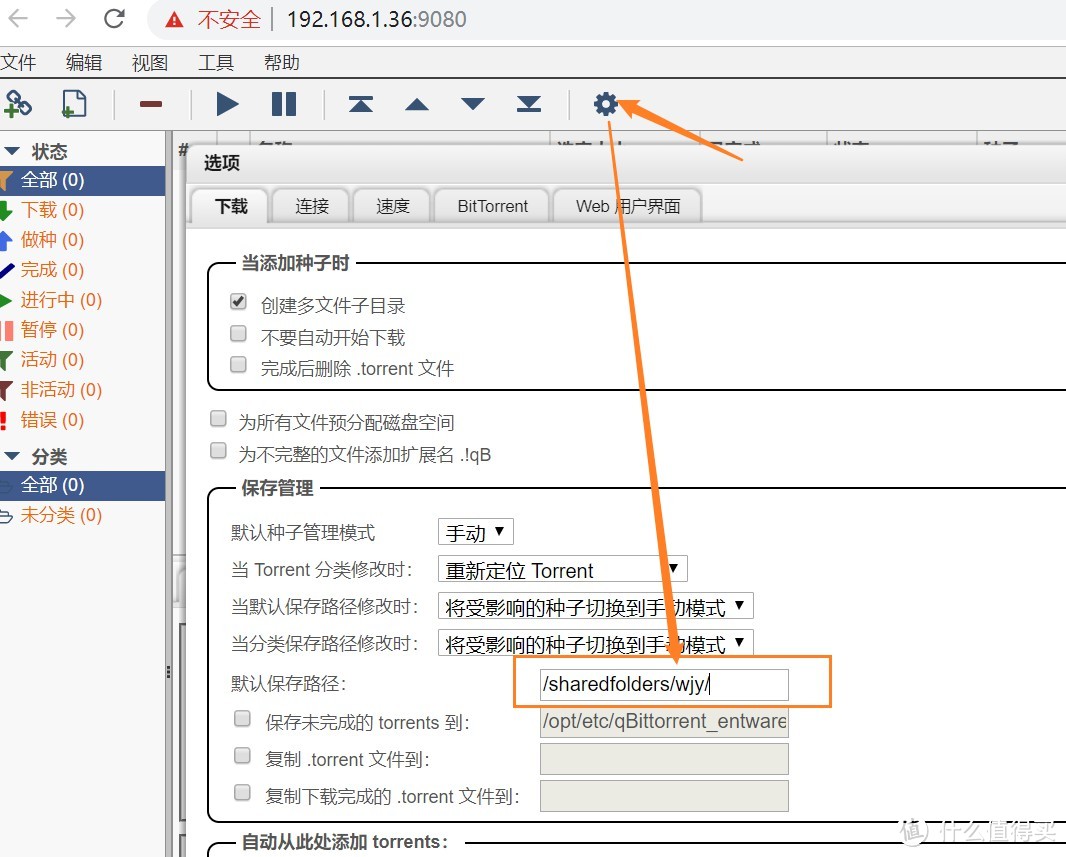Go forward in the browser
The height and width of the screenshot is (857, 1066).
(66, 18)
